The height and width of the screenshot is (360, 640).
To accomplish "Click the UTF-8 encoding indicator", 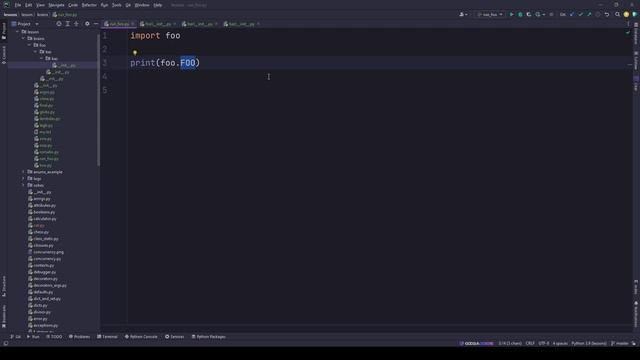I will pyautogui.click(x=544, y=344).
